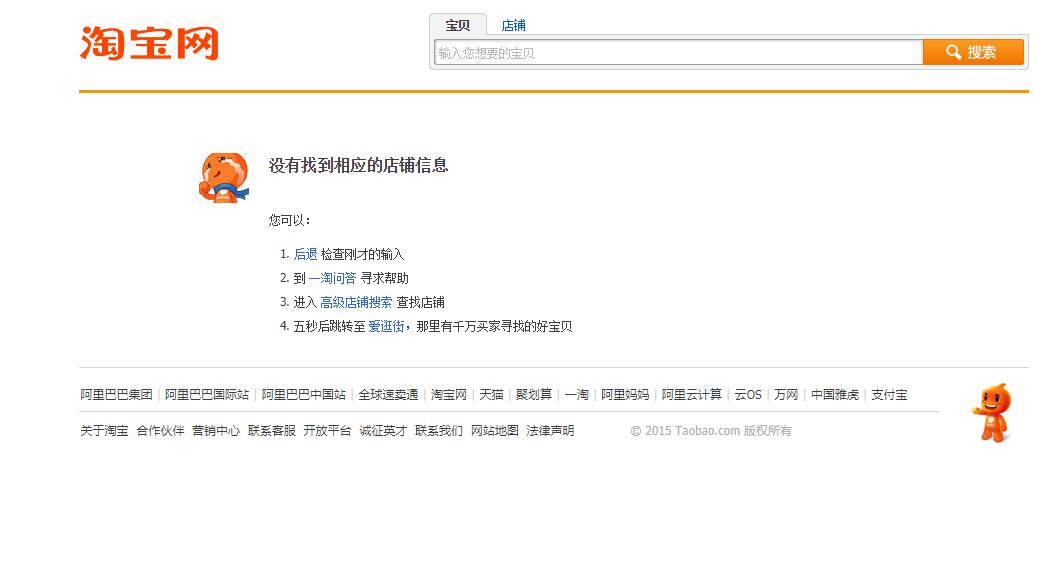Open the 支付宝 footer link
The image size is (1039, 586).
tap(889, 395)
